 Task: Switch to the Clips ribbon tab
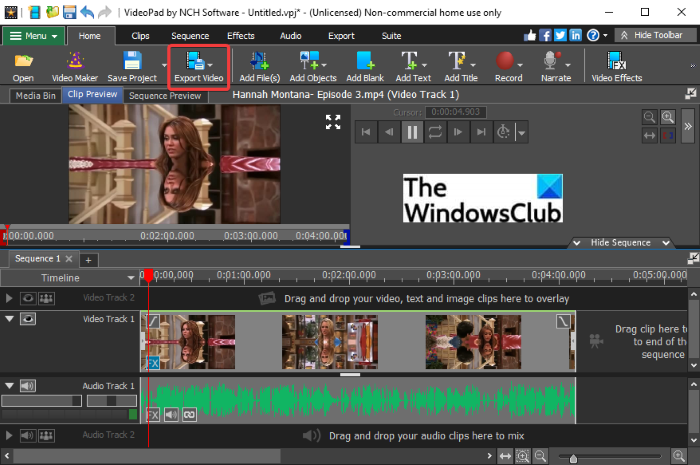click(140, 36)
